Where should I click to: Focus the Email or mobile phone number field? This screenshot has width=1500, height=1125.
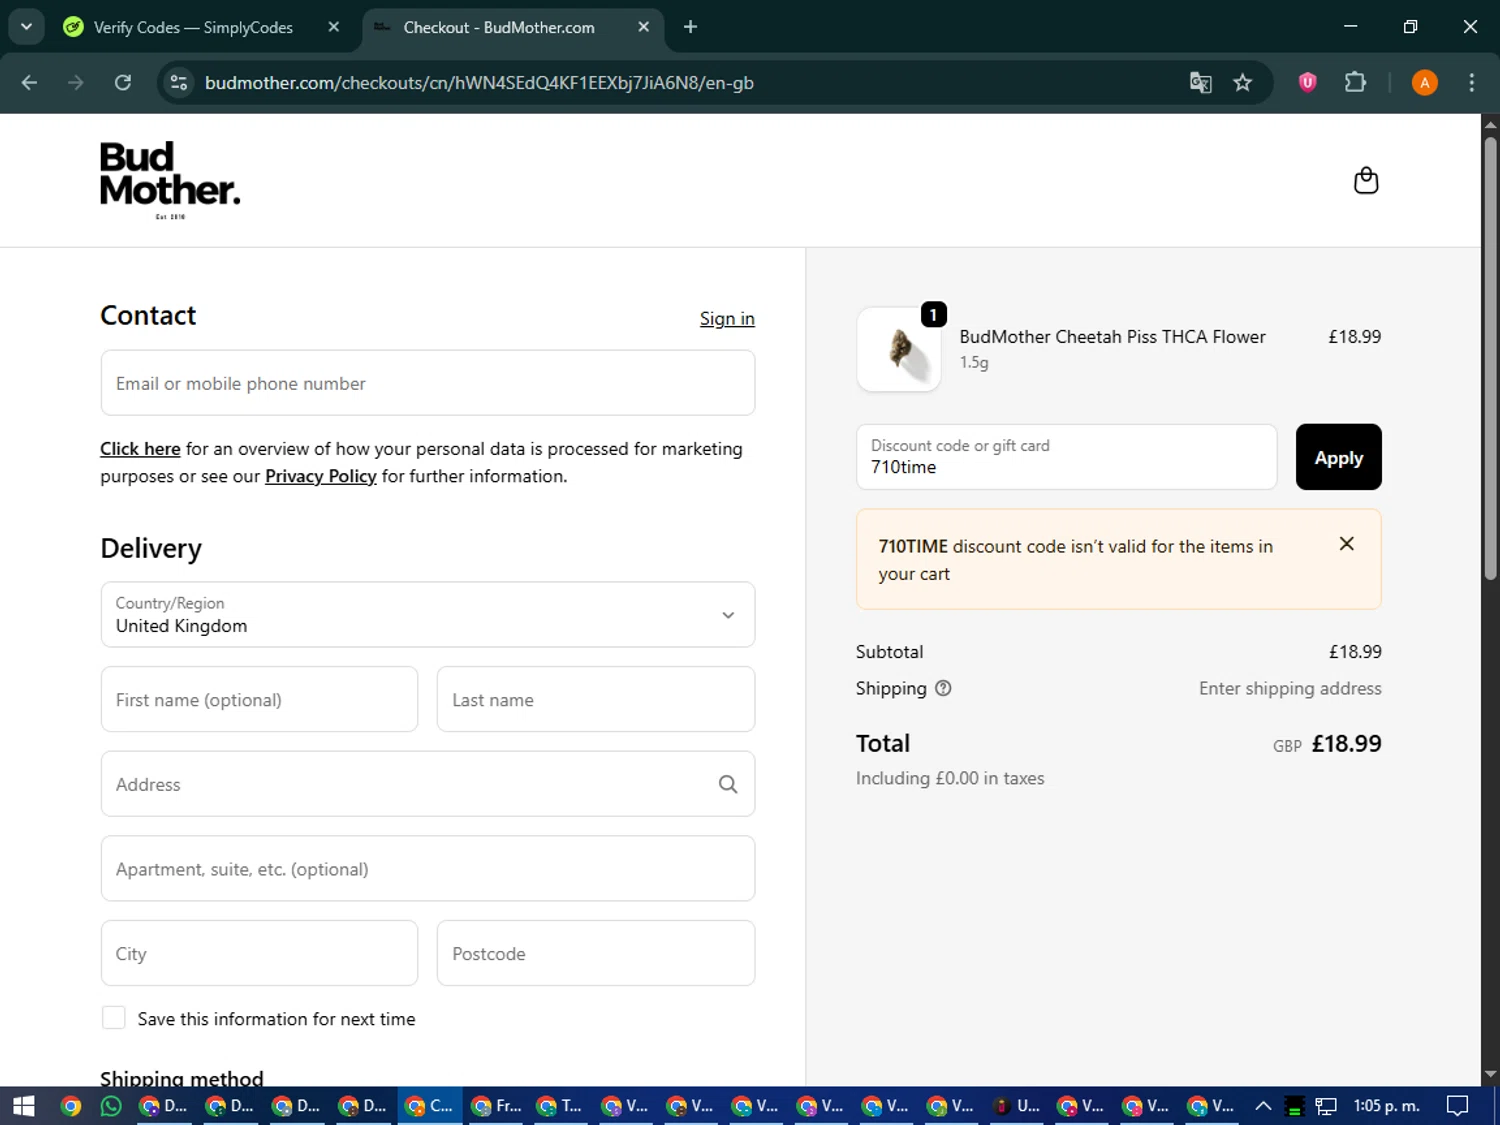[428, 383]
